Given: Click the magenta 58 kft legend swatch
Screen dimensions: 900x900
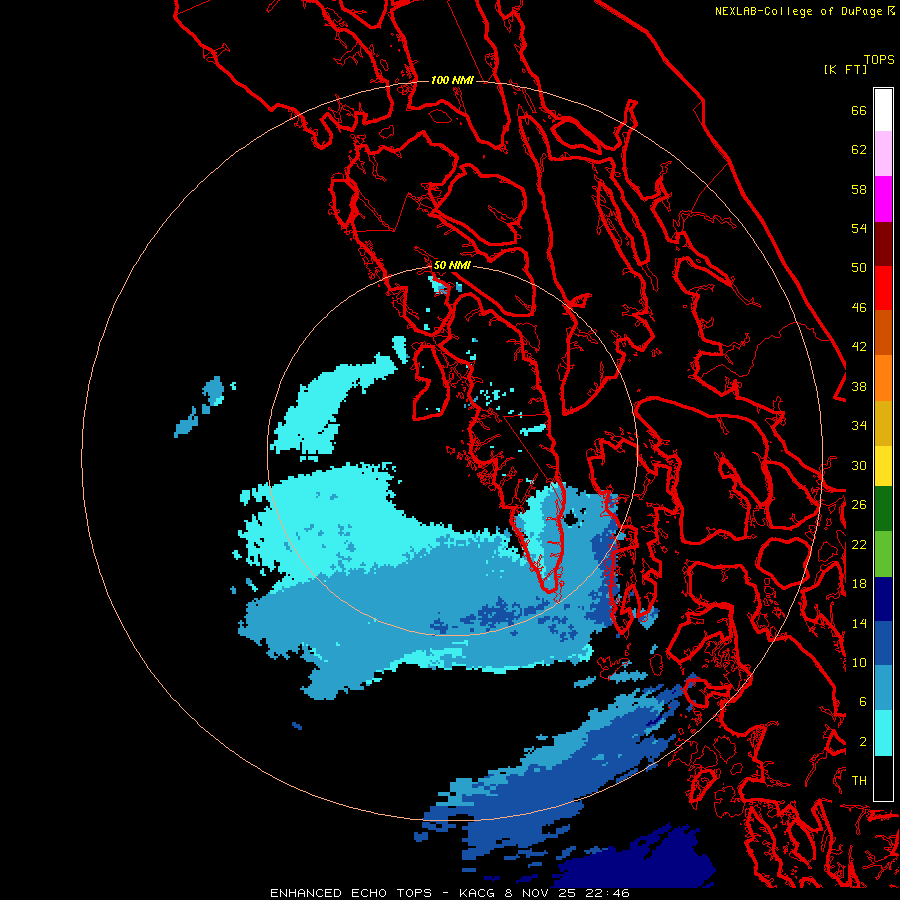Looking at the screenshot, I should point(883,199).
